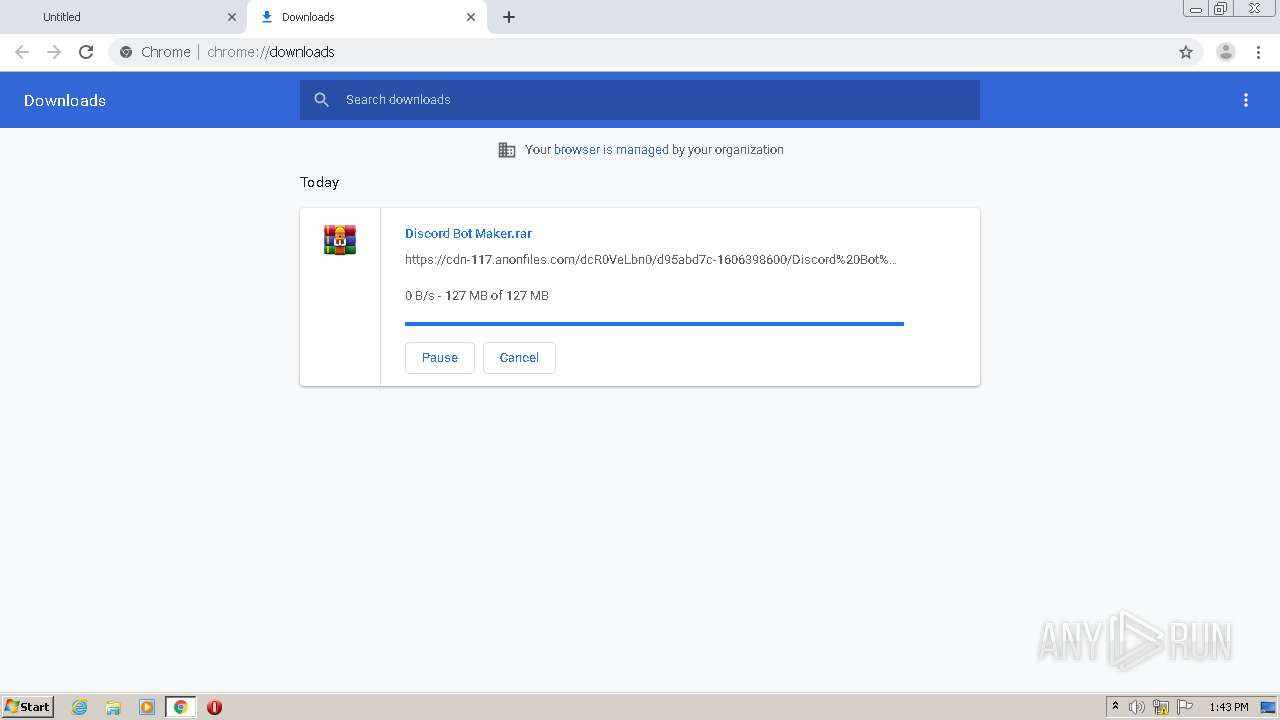Click the Today date heading

(x=319, y=182)
